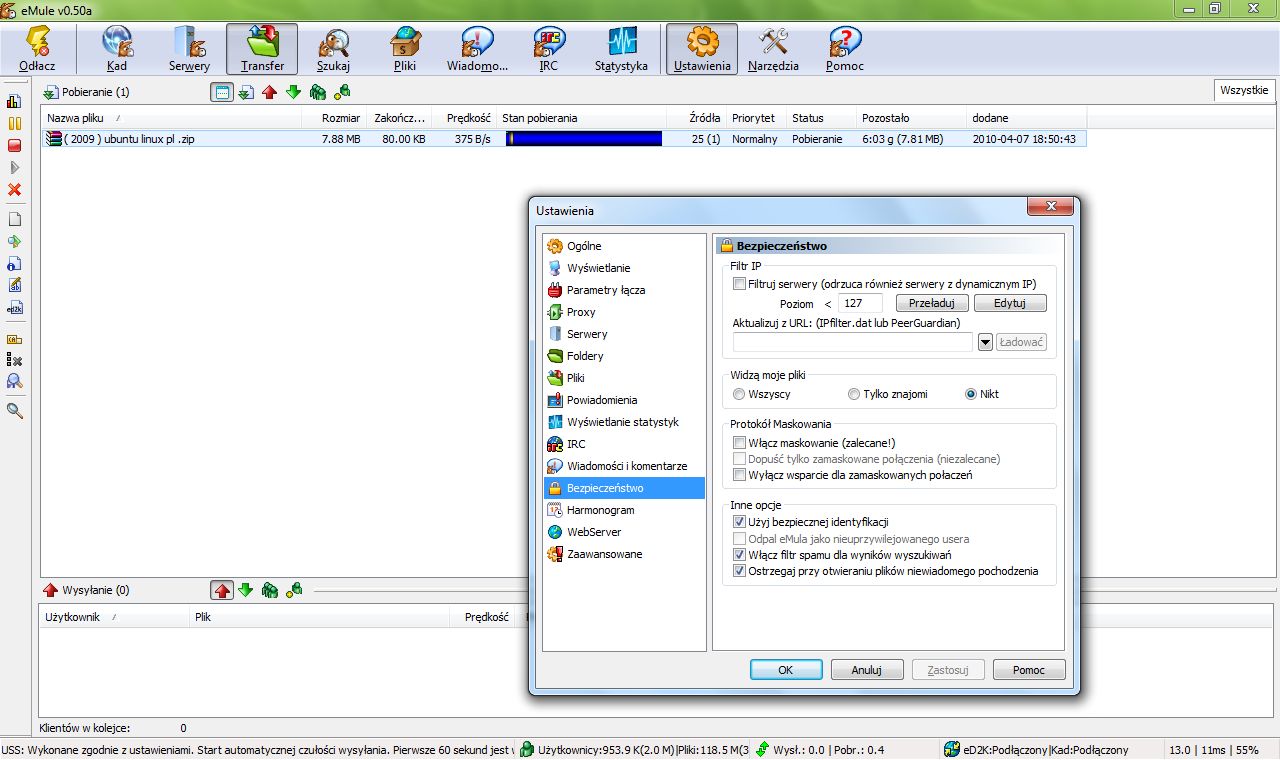Click the Ustawienia settings toolbar icon

(702, 49)
